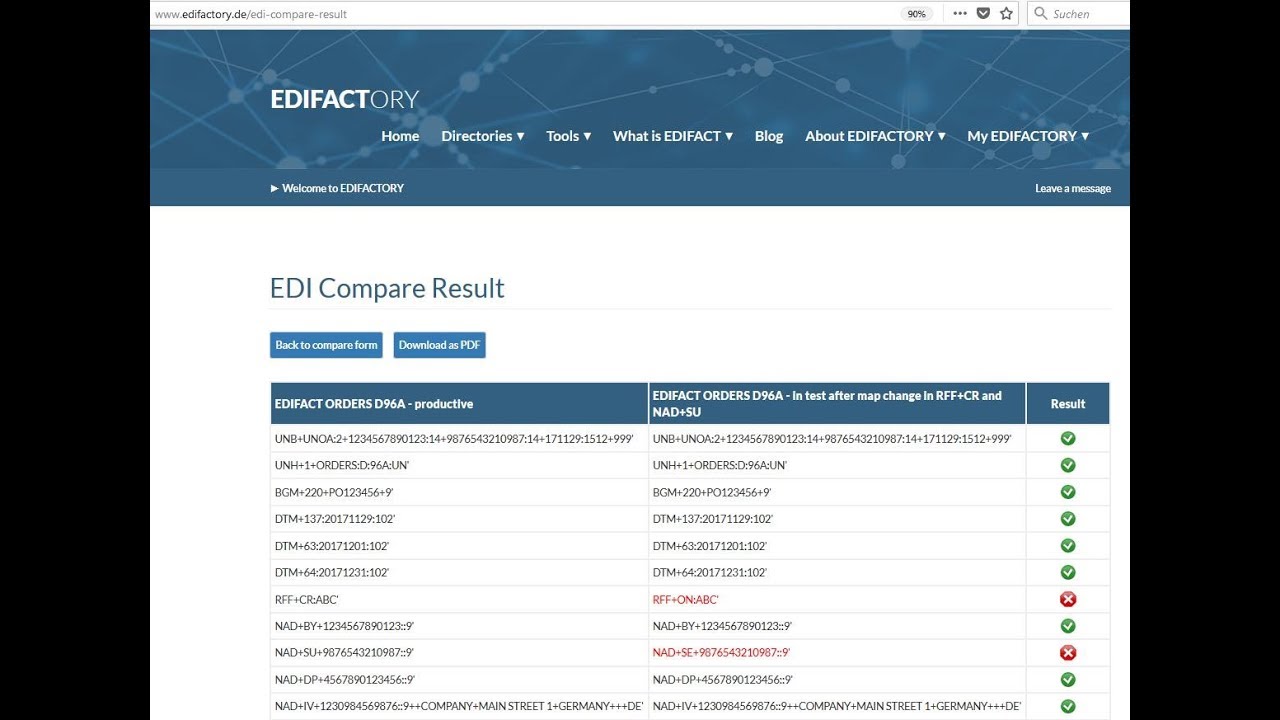Select the test column UNH+1+ORDERS:D:96A:UN' cell
The height and width of the screenshot is (720, 1280).
click(837, 465)
